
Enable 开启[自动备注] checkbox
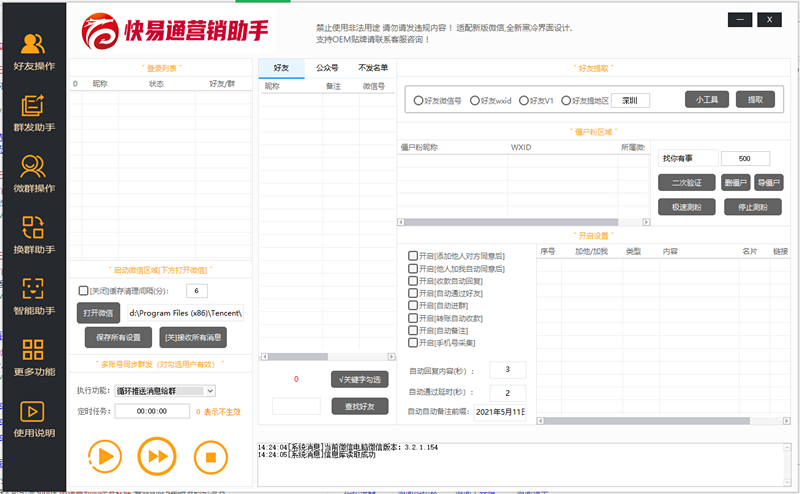click(413, 330)
